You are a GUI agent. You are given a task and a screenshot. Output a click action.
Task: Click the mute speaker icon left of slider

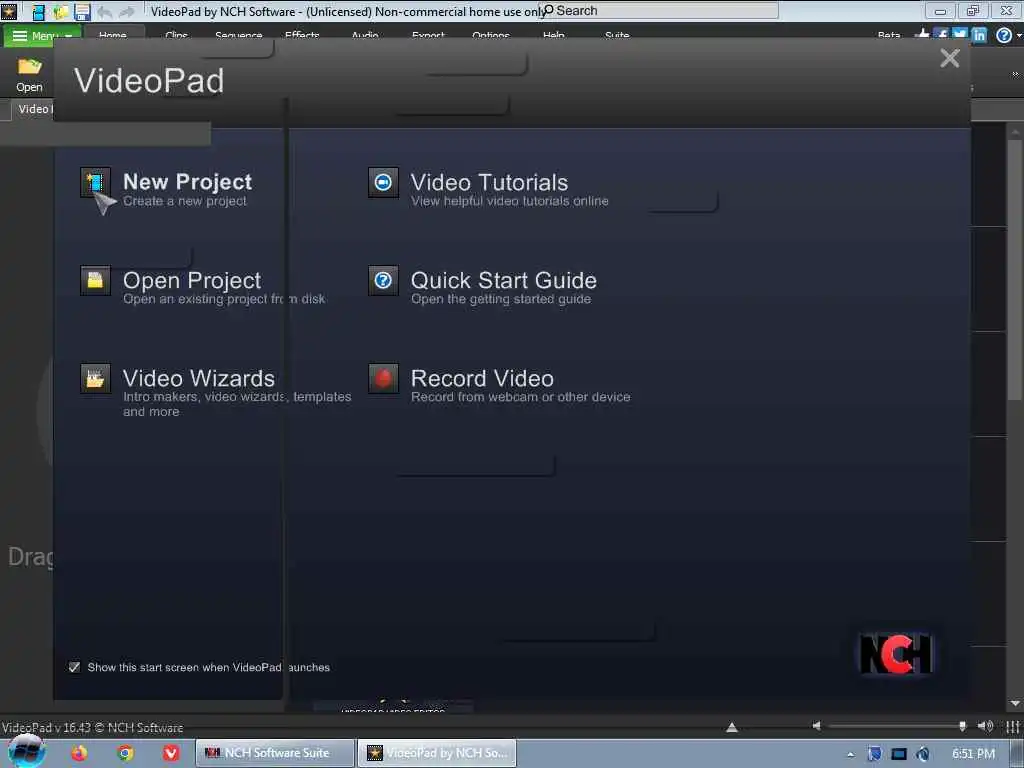coord(816,726)
